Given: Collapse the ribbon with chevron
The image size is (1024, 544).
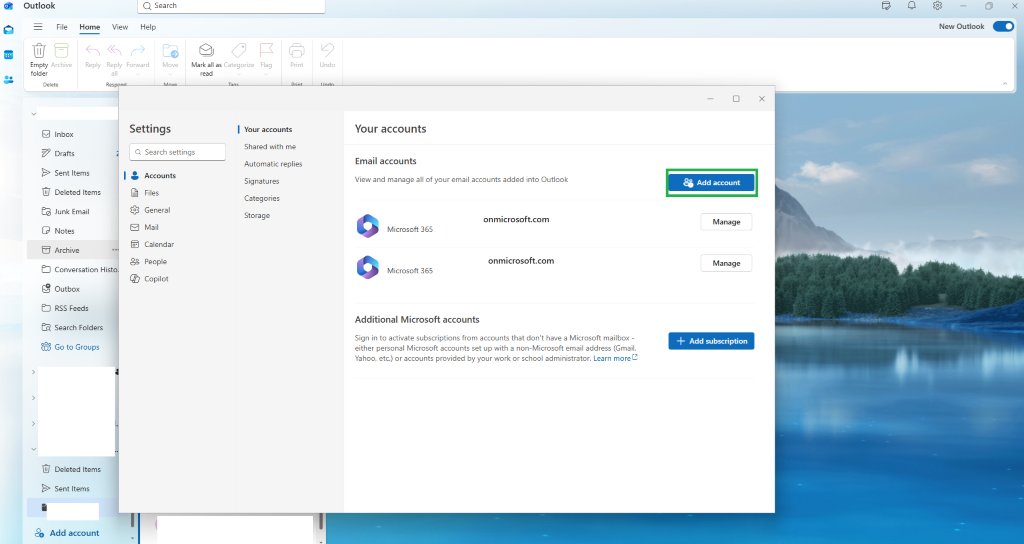Looking at the screenshot, I should [x=1005, y=84].
